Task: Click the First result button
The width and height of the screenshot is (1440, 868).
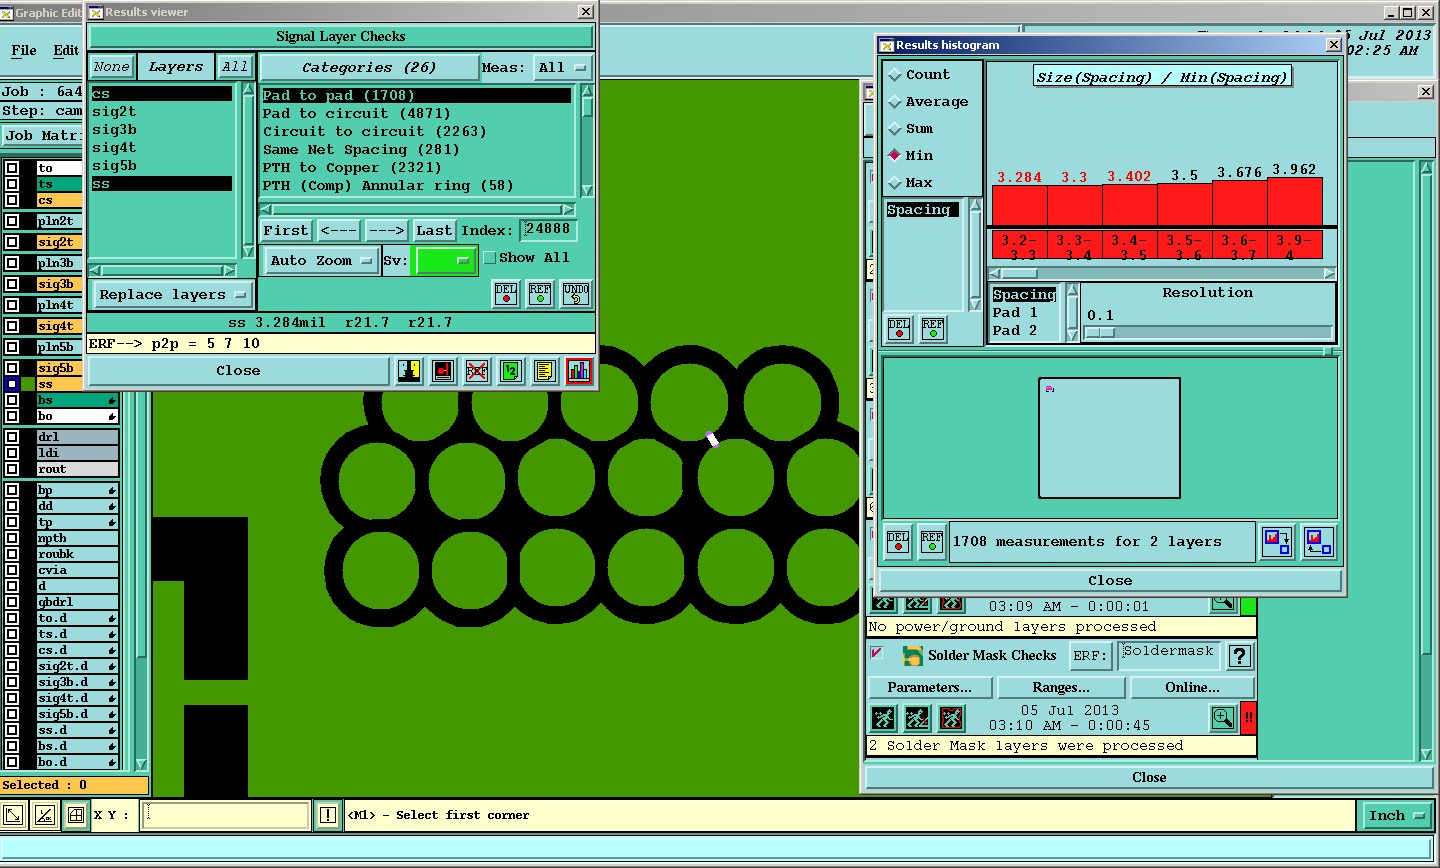Action: 286,230
